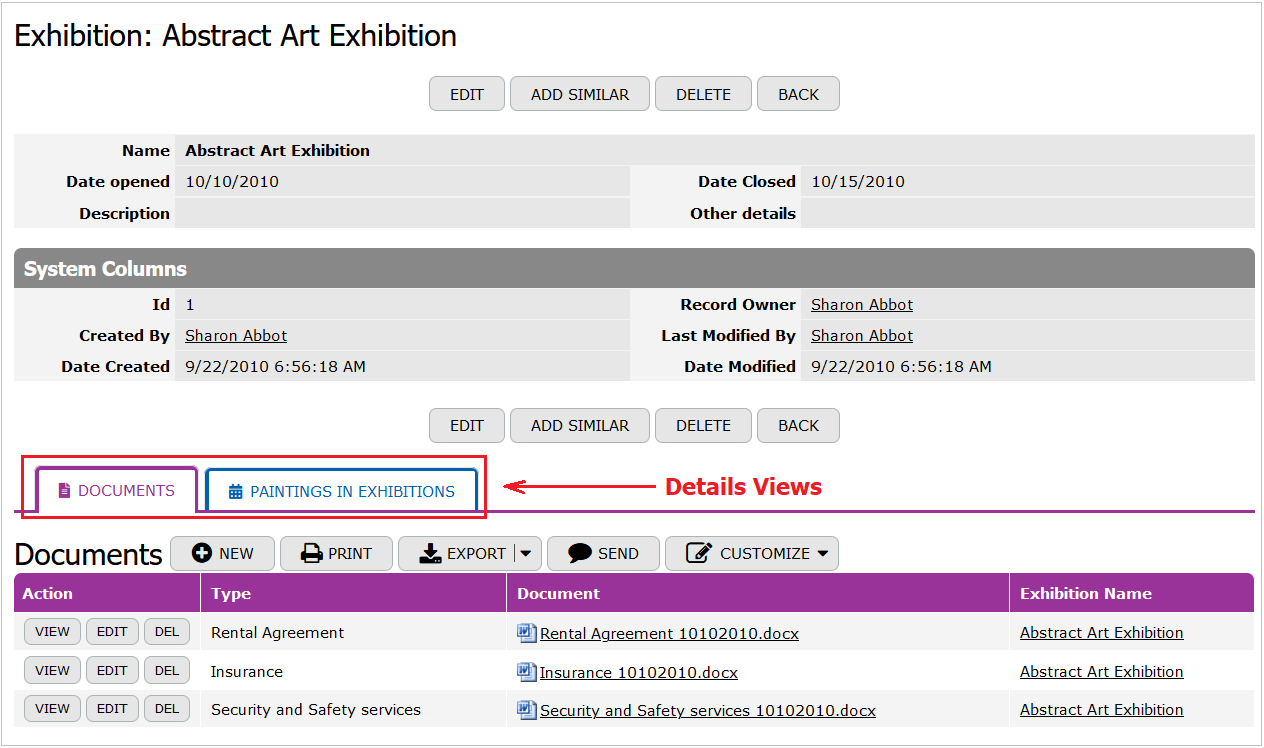Click the DELETE button above the Name field
1264x748 pixels.
coord(703,94)
